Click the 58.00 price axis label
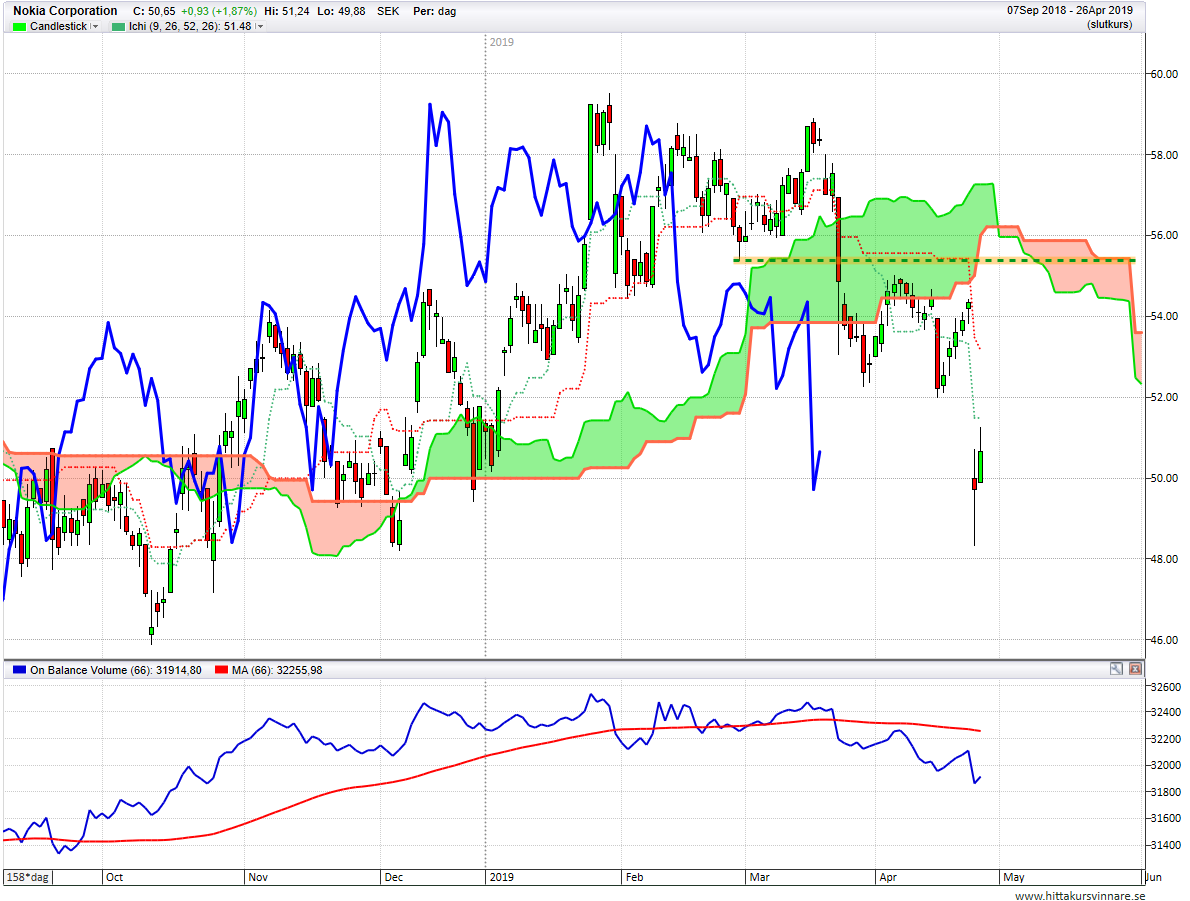 pyautogui.click(x=1163, y=155)
